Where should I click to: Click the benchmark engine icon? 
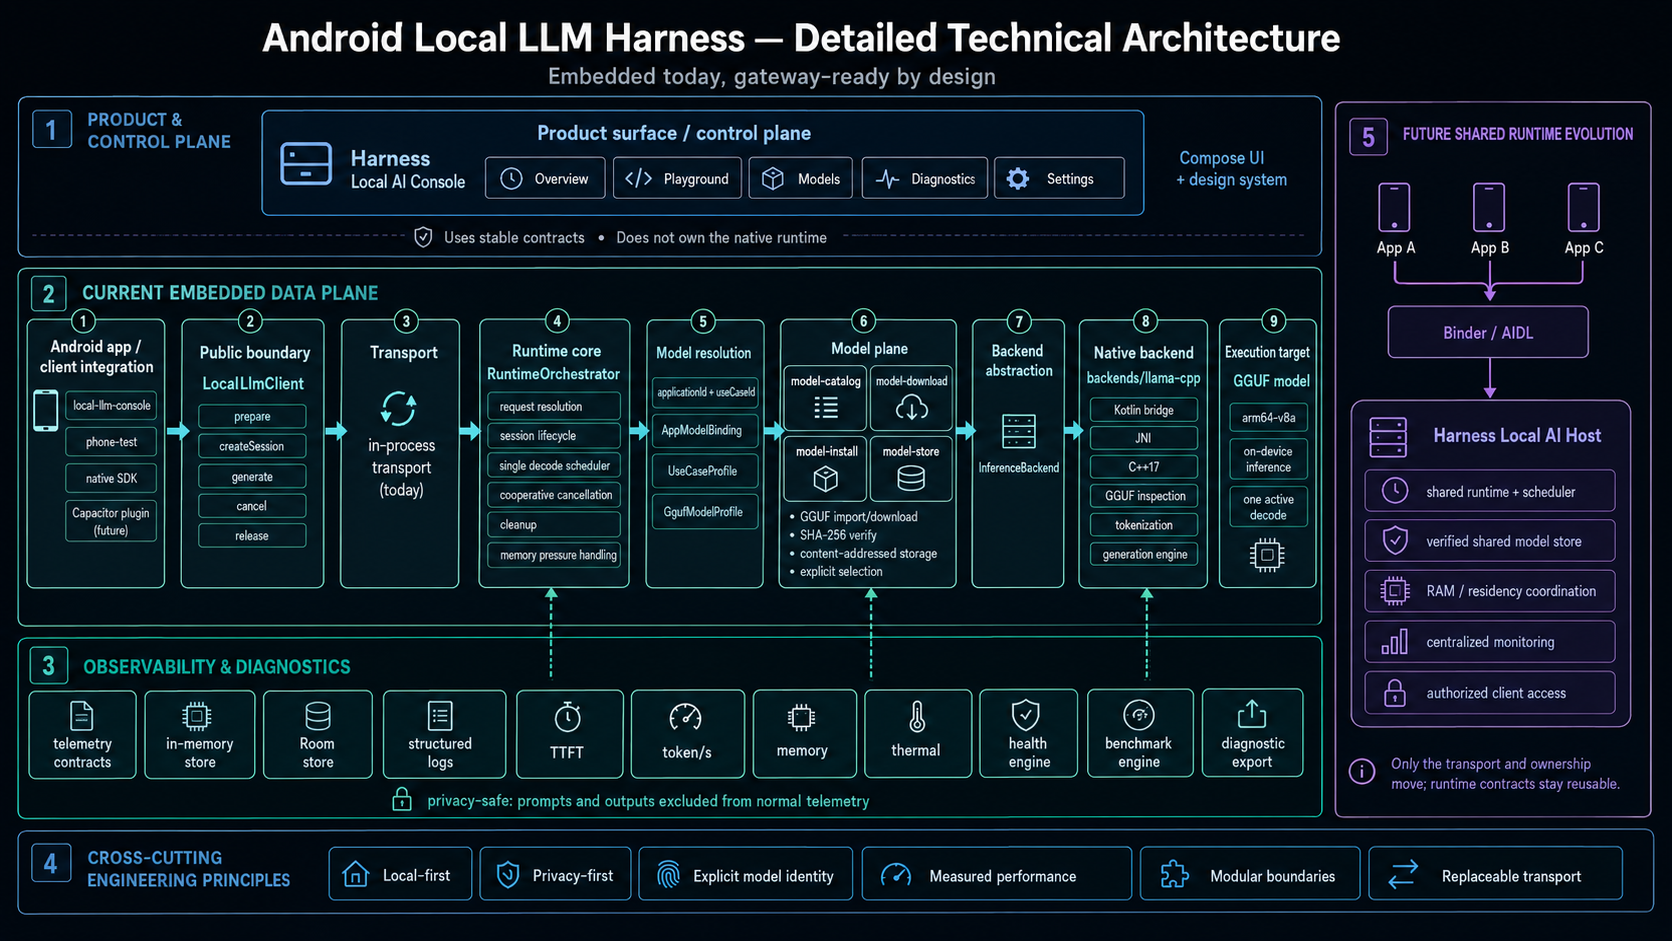click(1139, 715)
